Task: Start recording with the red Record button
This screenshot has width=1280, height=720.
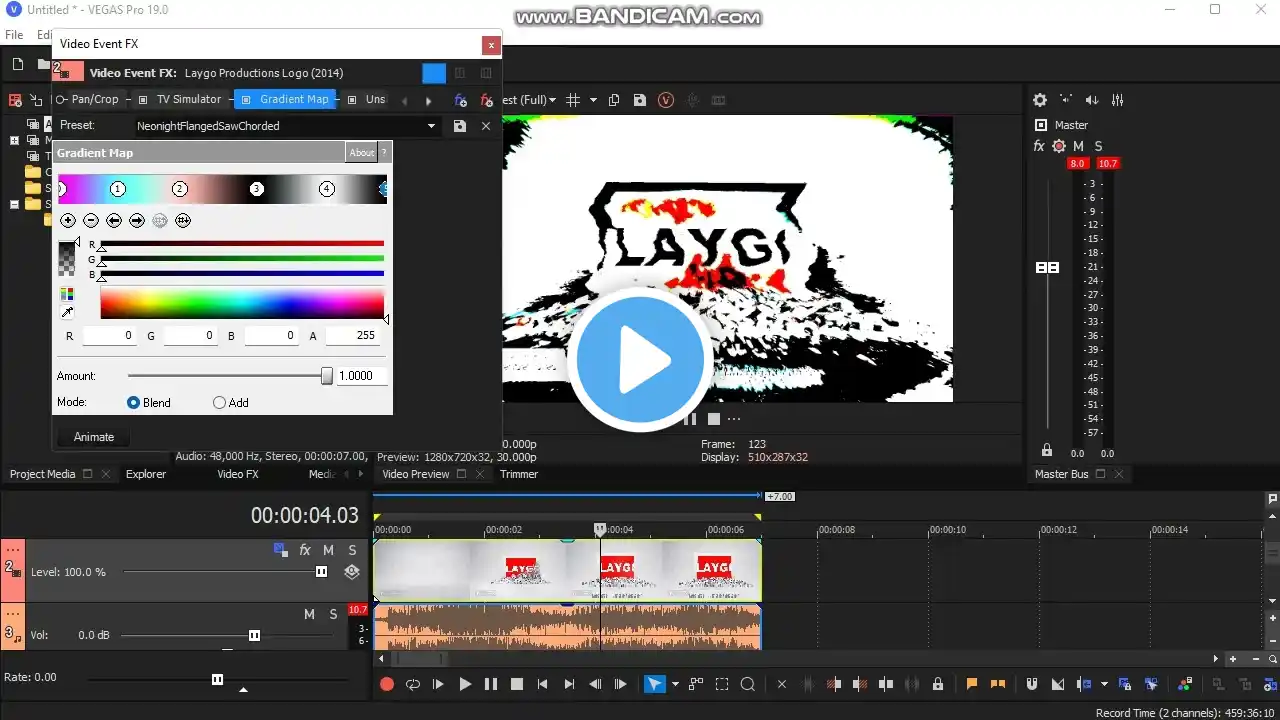Action: coord(387,684)
